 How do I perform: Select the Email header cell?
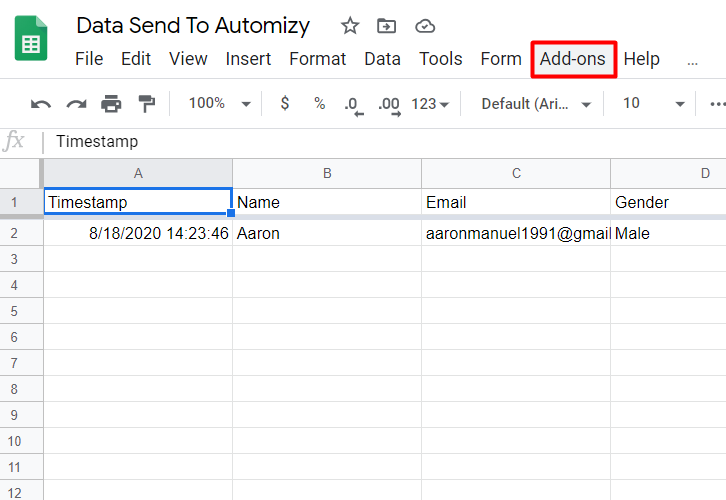pos(516,202)
